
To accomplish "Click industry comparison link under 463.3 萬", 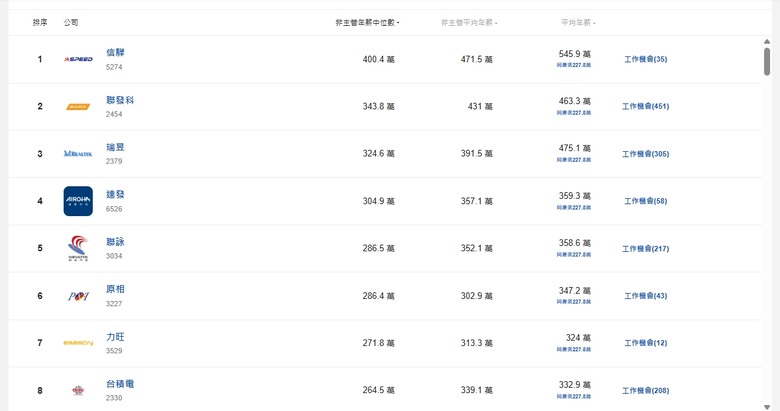I will point(574,112).
